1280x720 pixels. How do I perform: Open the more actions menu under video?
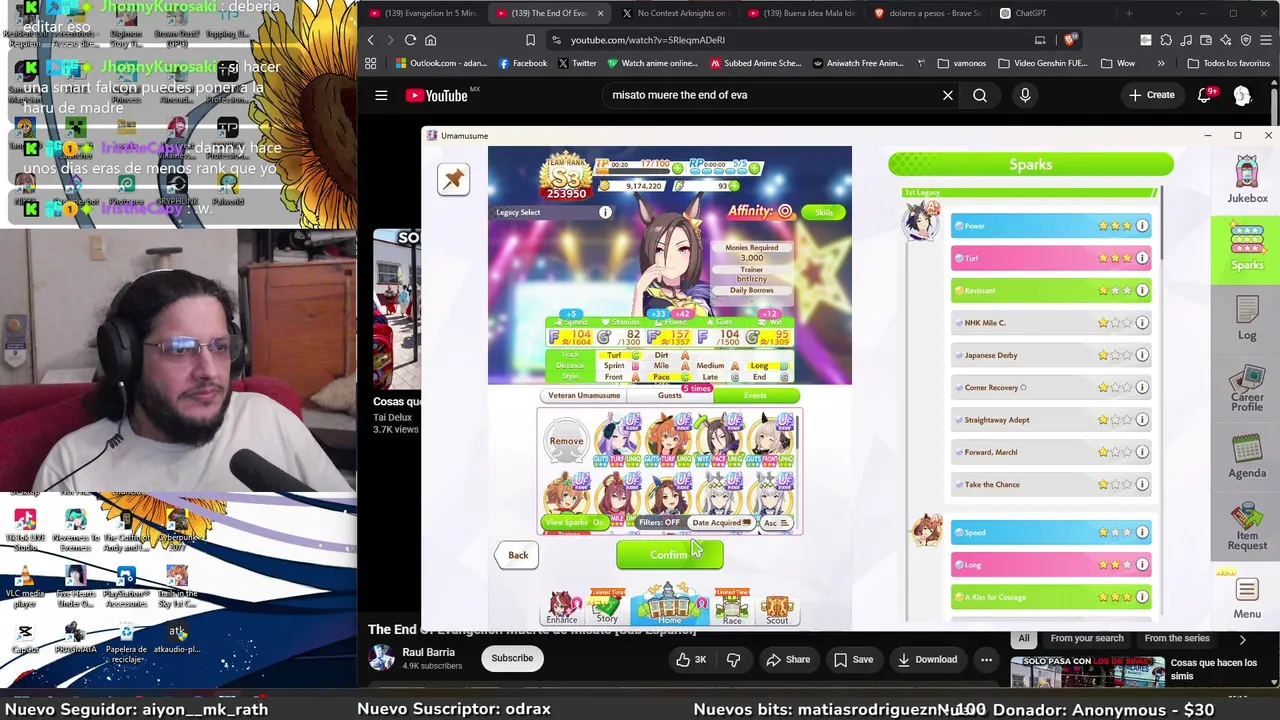pyautogui.click(x=986, y=659)
